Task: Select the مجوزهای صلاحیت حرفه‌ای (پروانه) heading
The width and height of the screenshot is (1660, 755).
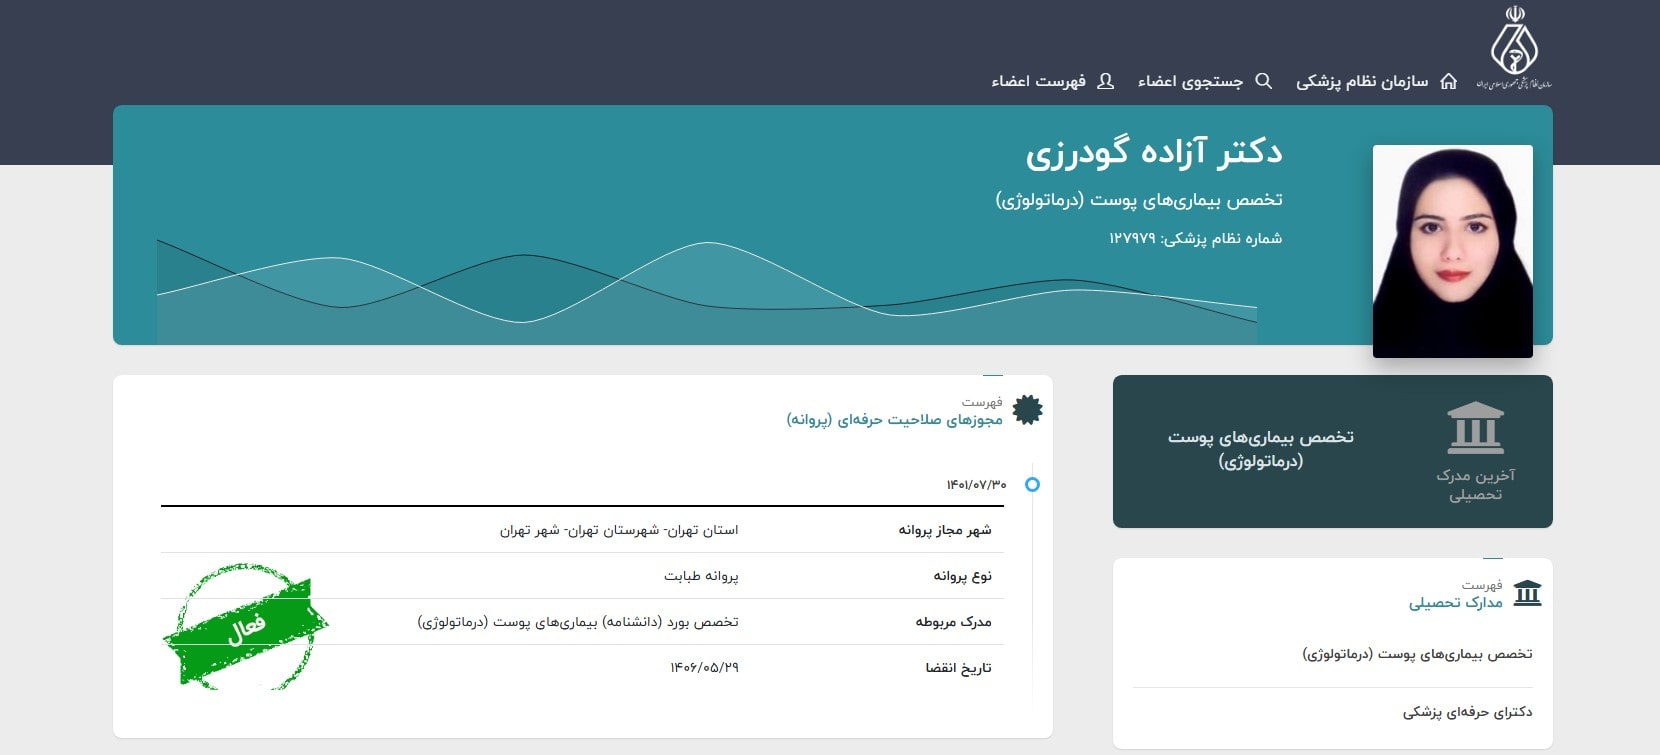Action: (x=894, y=419)
